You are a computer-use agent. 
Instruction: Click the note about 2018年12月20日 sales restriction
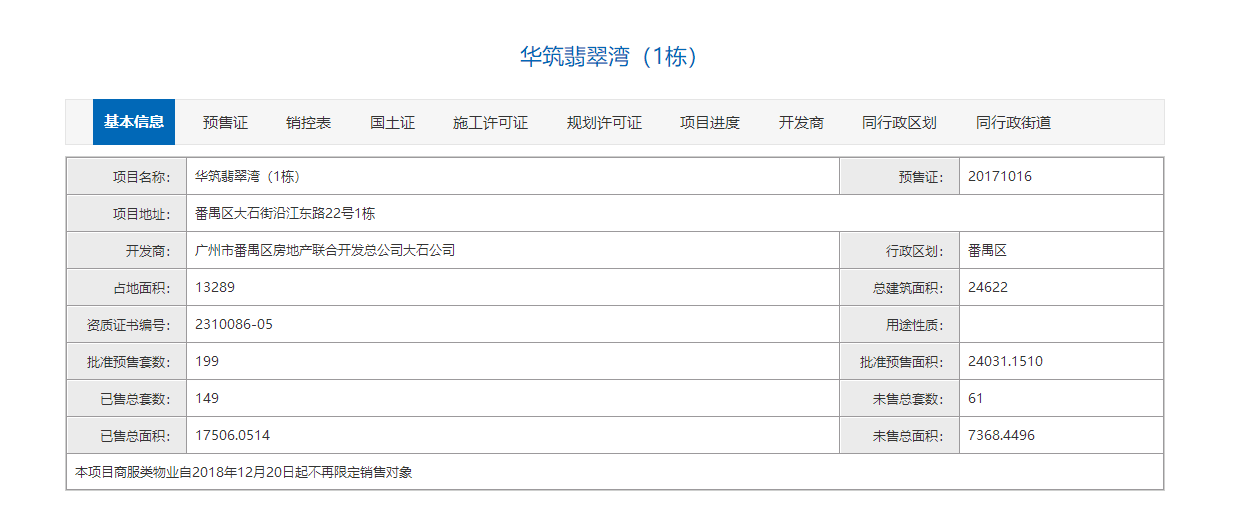[244, 472]
